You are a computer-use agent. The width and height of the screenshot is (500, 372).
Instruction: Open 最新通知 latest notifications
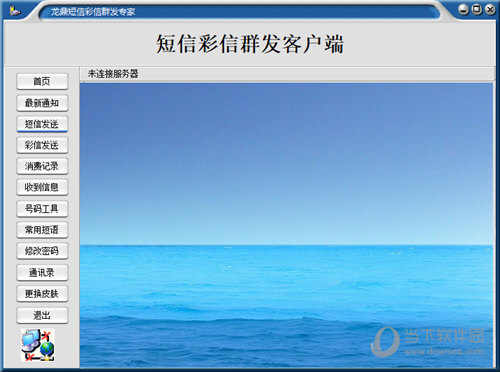click(42, 103)
